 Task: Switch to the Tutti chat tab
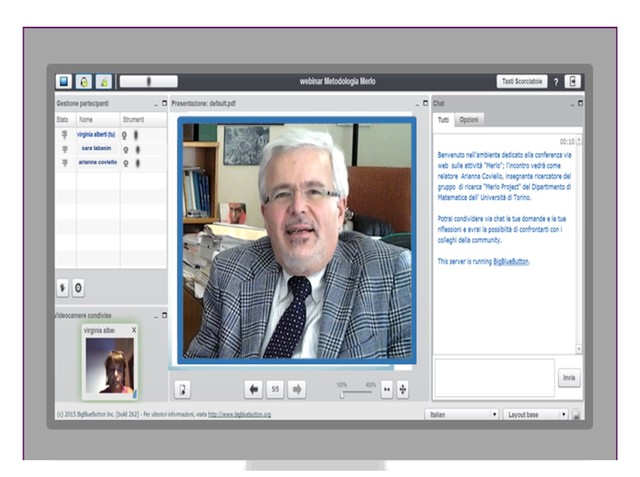(443, 120)
